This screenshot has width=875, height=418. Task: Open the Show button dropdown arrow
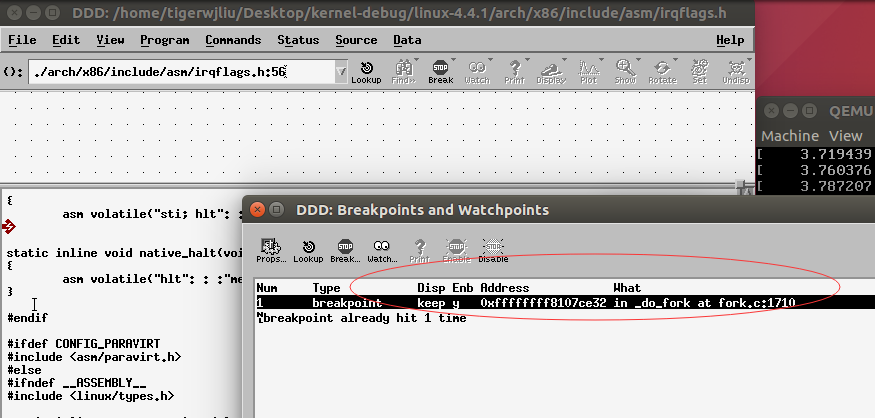click(x=638, y=60)
